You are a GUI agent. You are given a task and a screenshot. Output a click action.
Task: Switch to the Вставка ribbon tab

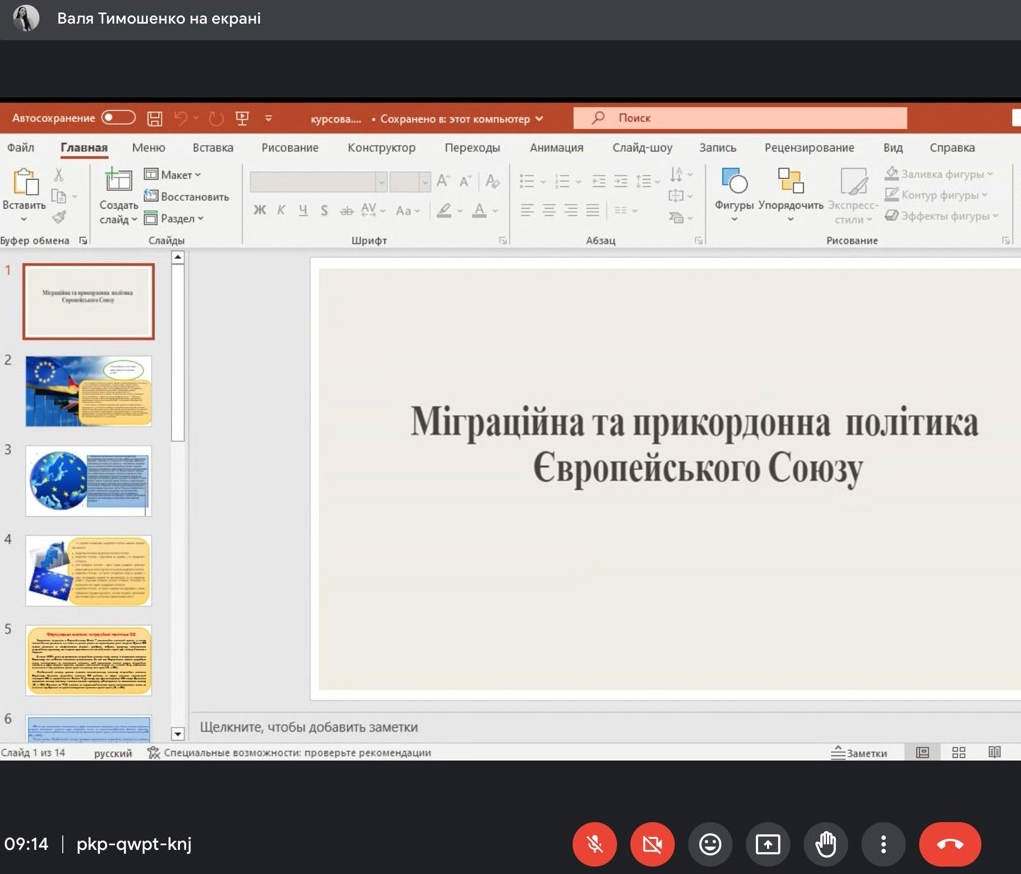click(x=213, y=148)
